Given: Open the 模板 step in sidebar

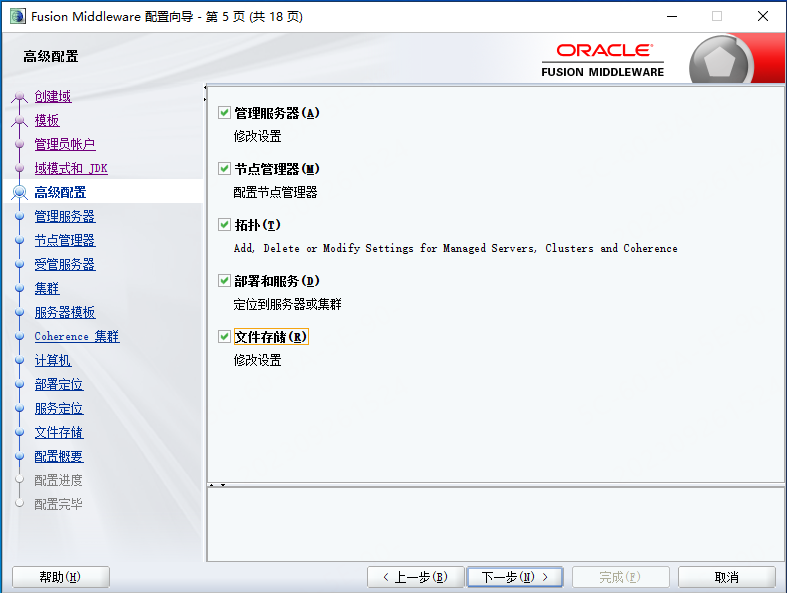Looking at the screenshot, I should pyautogui.click(x=47, y=120).
